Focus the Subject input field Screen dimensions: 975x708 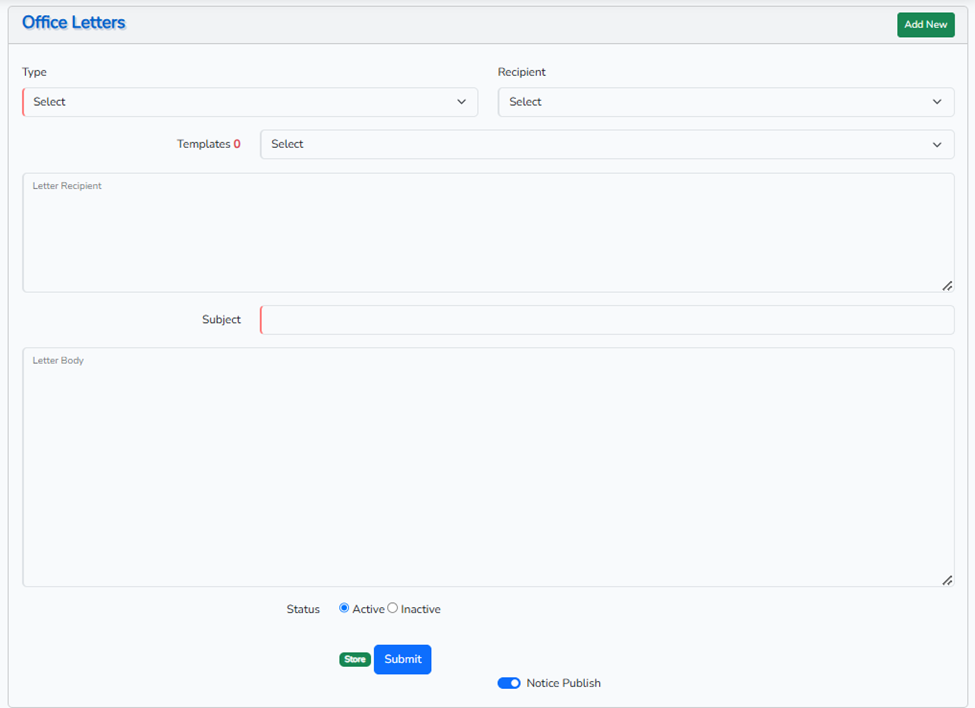pyautogui.click(x=606, y=320)
